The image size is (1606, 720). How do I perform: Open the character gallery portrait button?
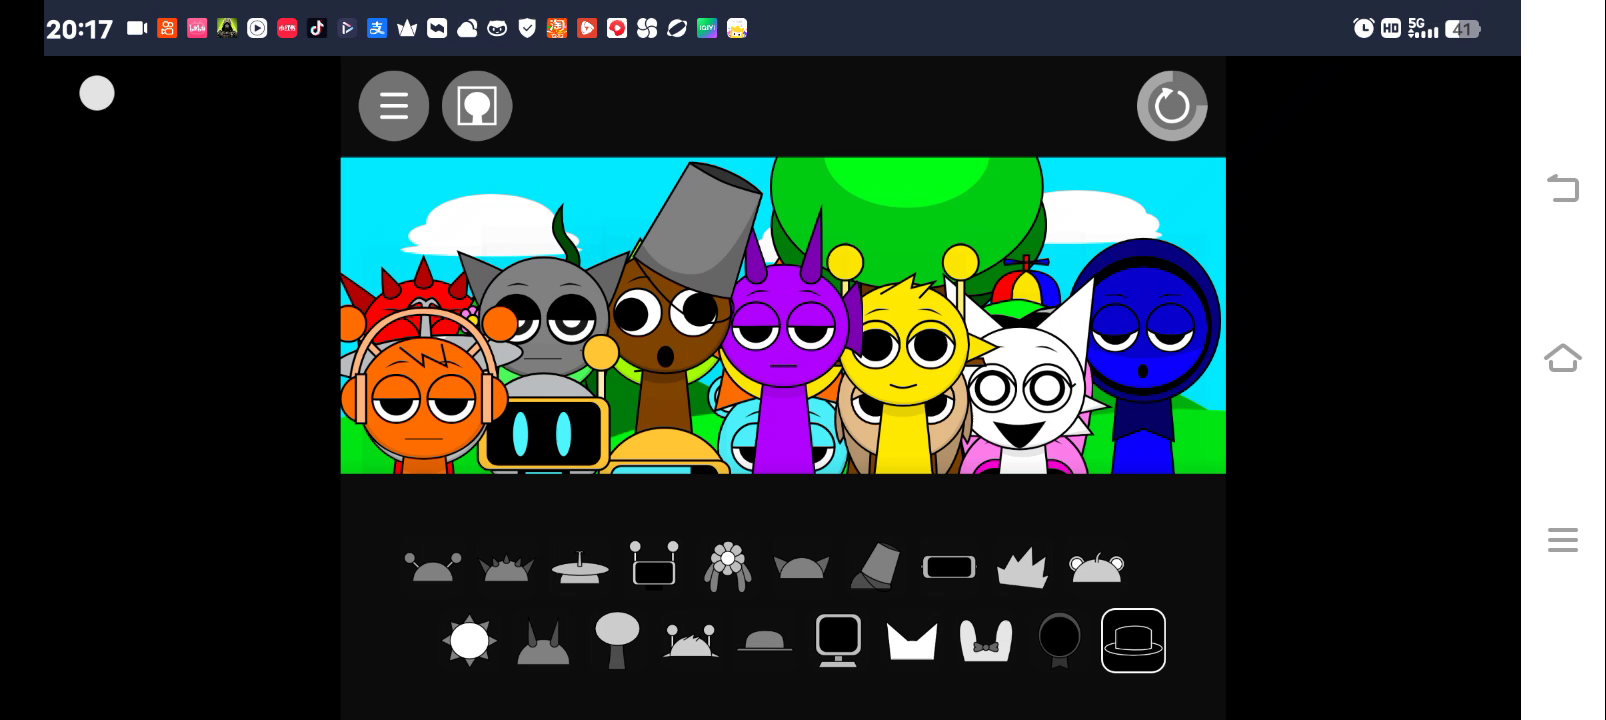(477, 106)
